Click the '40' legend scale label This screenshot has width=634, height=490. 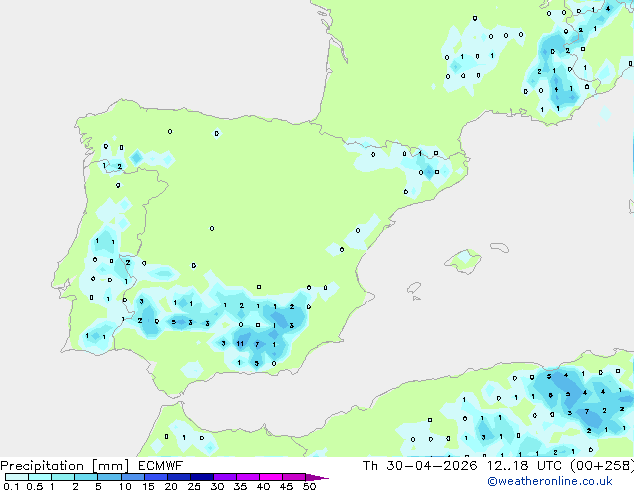click(x=263, y=486)
